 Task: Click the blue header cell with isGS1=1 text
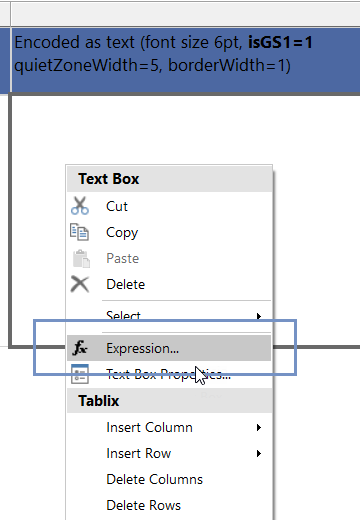click(186, 60)
